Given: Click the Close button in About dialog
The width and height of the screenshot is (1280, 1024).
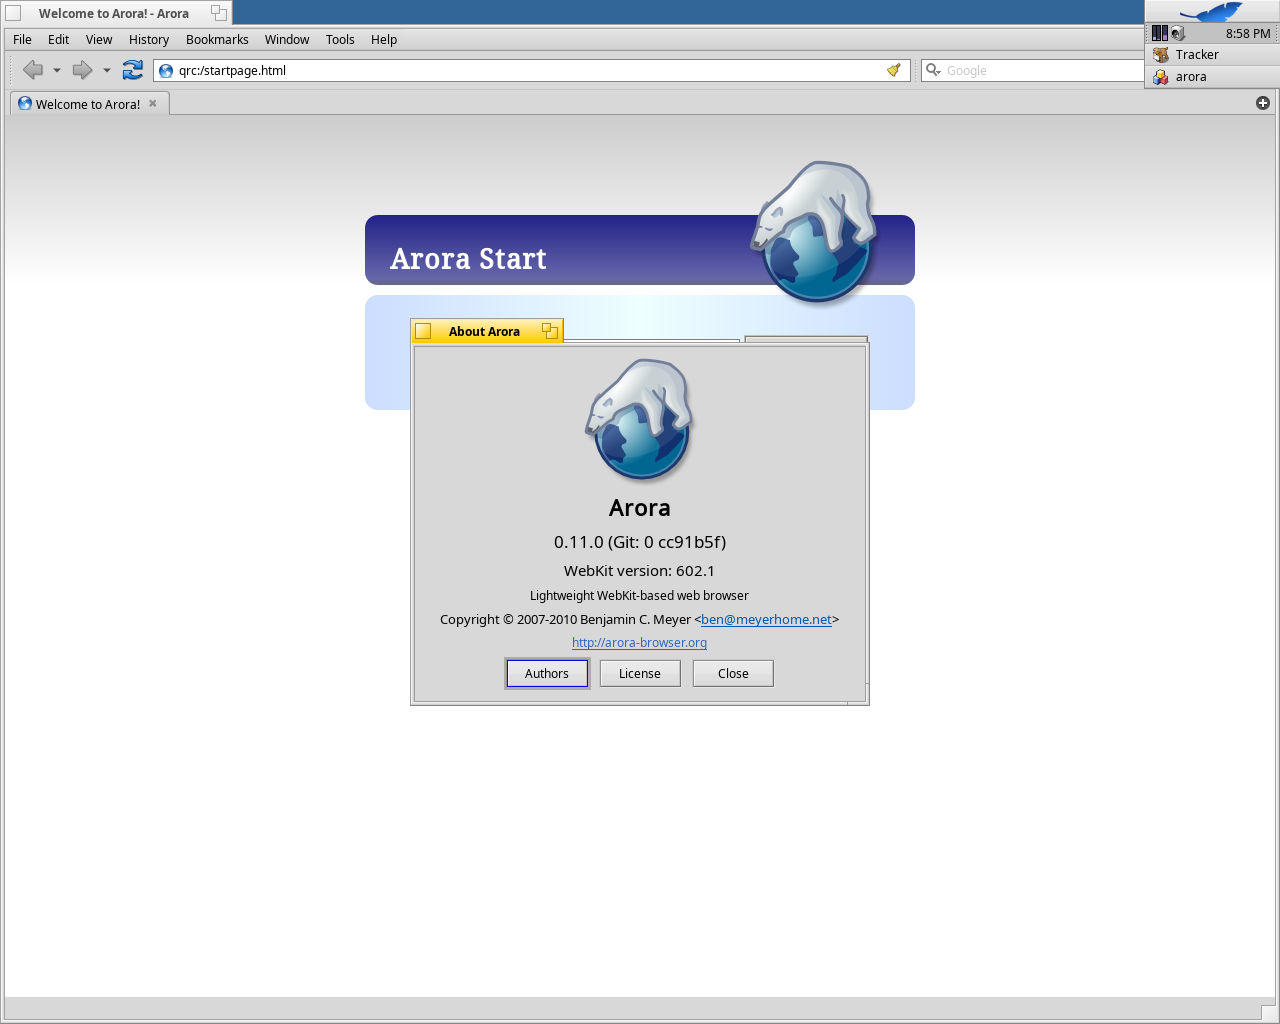Looking at the screenshot, I should pyautogui.click(x=733, y=673).
